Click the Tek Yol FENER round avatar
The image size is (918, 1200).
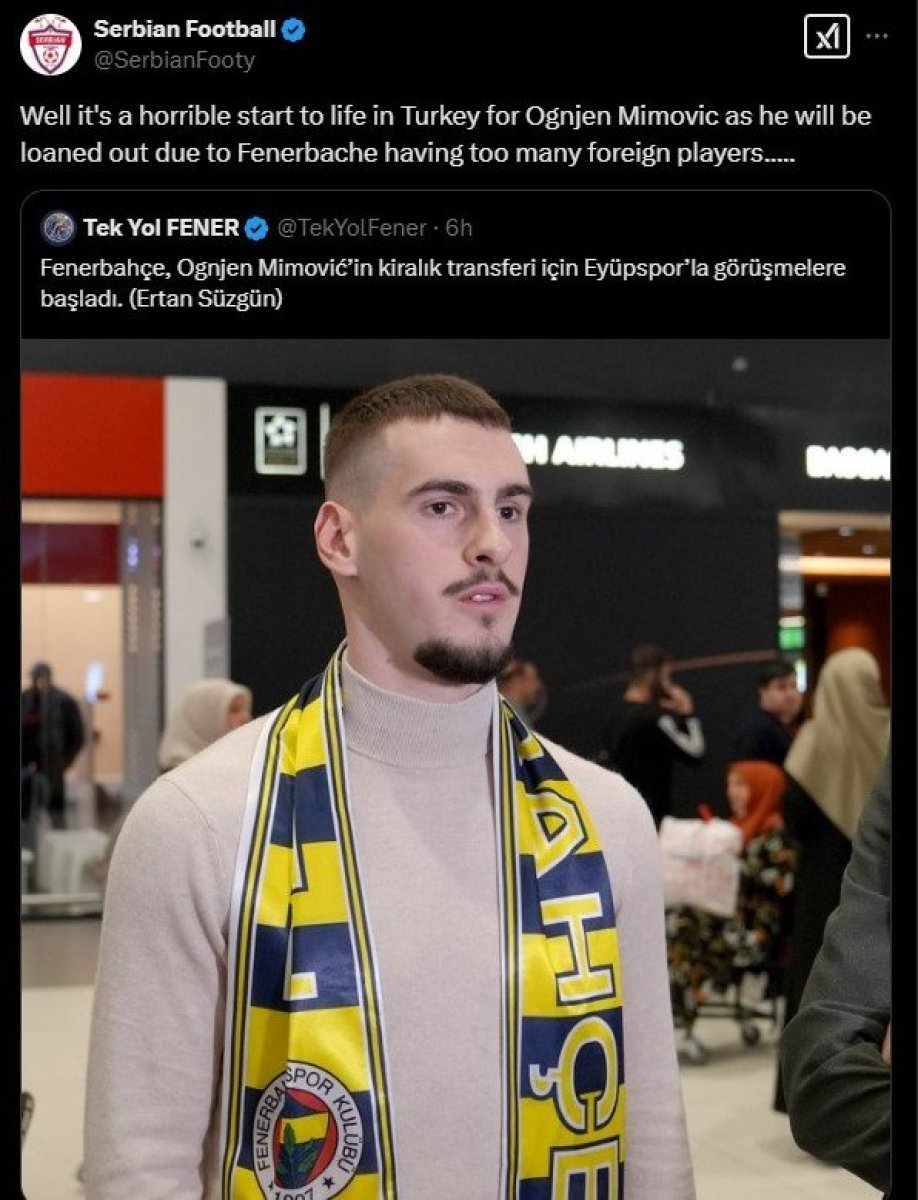pyautogui.click(x=58, y=228)
